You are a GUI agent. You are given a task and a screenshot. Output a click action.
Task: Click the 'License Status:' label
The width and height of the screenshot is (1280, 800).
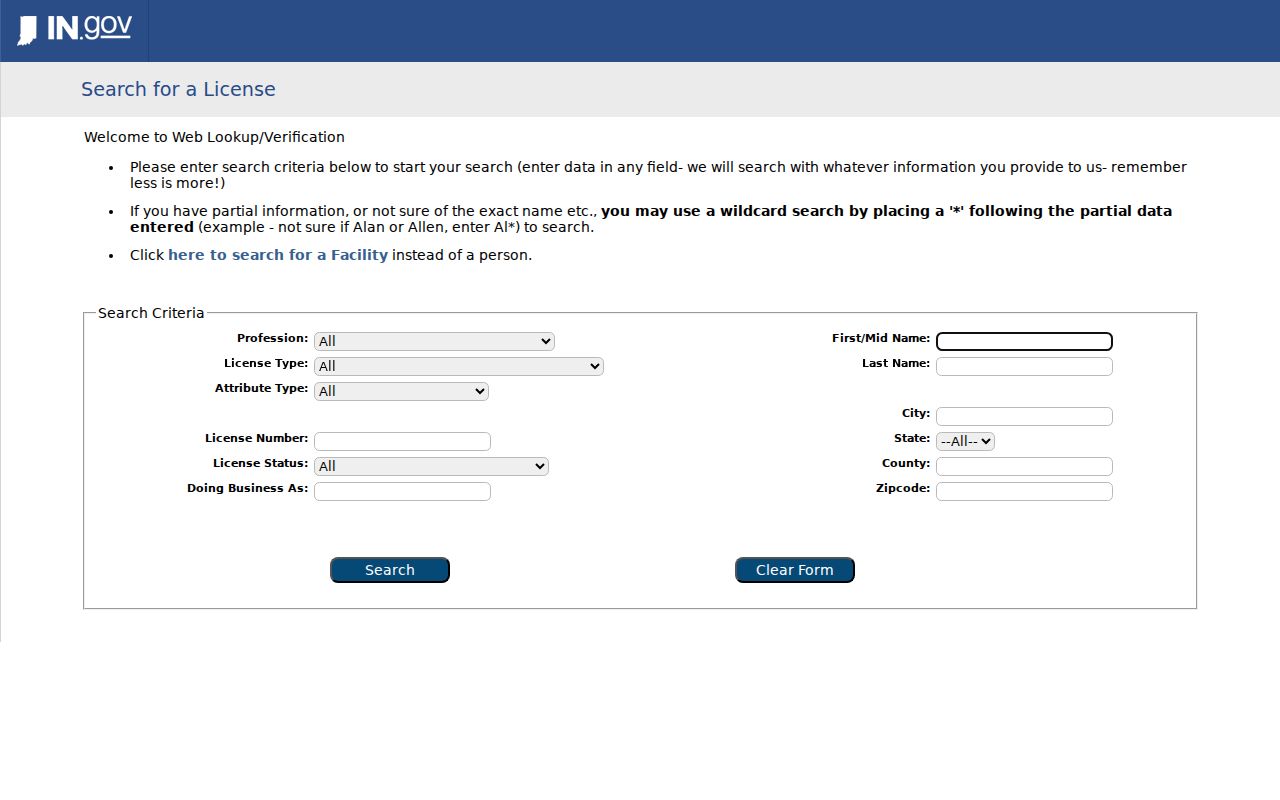pos(261,463)
